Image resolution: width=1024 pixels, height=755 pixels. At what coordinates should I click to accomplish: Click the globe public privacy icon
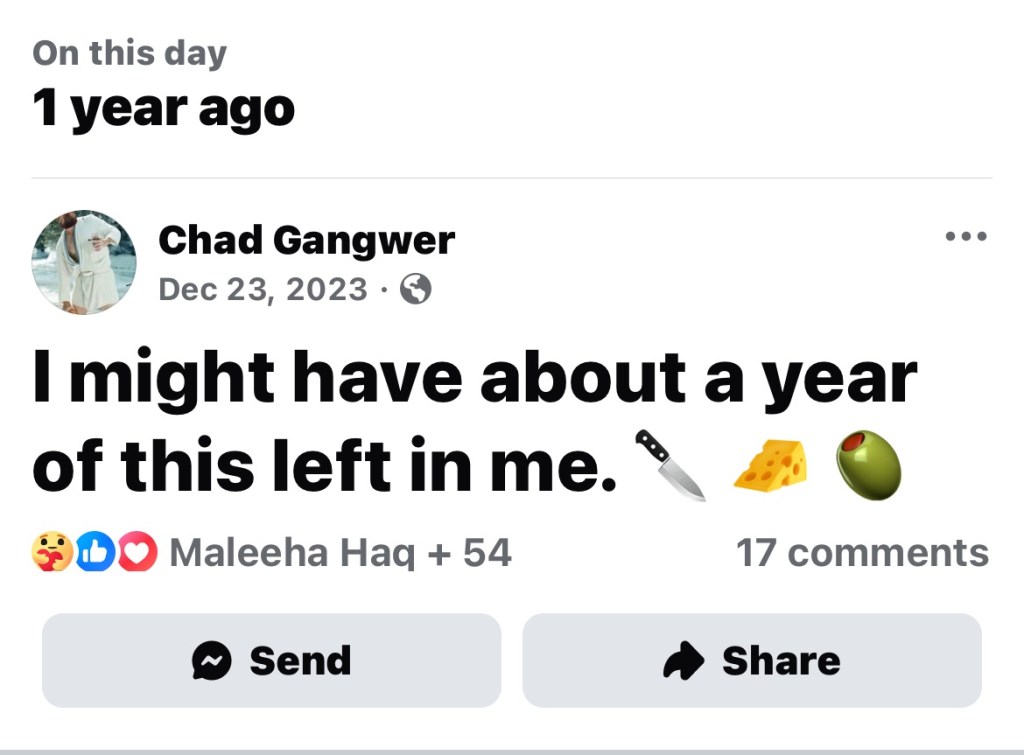(415, 290)
